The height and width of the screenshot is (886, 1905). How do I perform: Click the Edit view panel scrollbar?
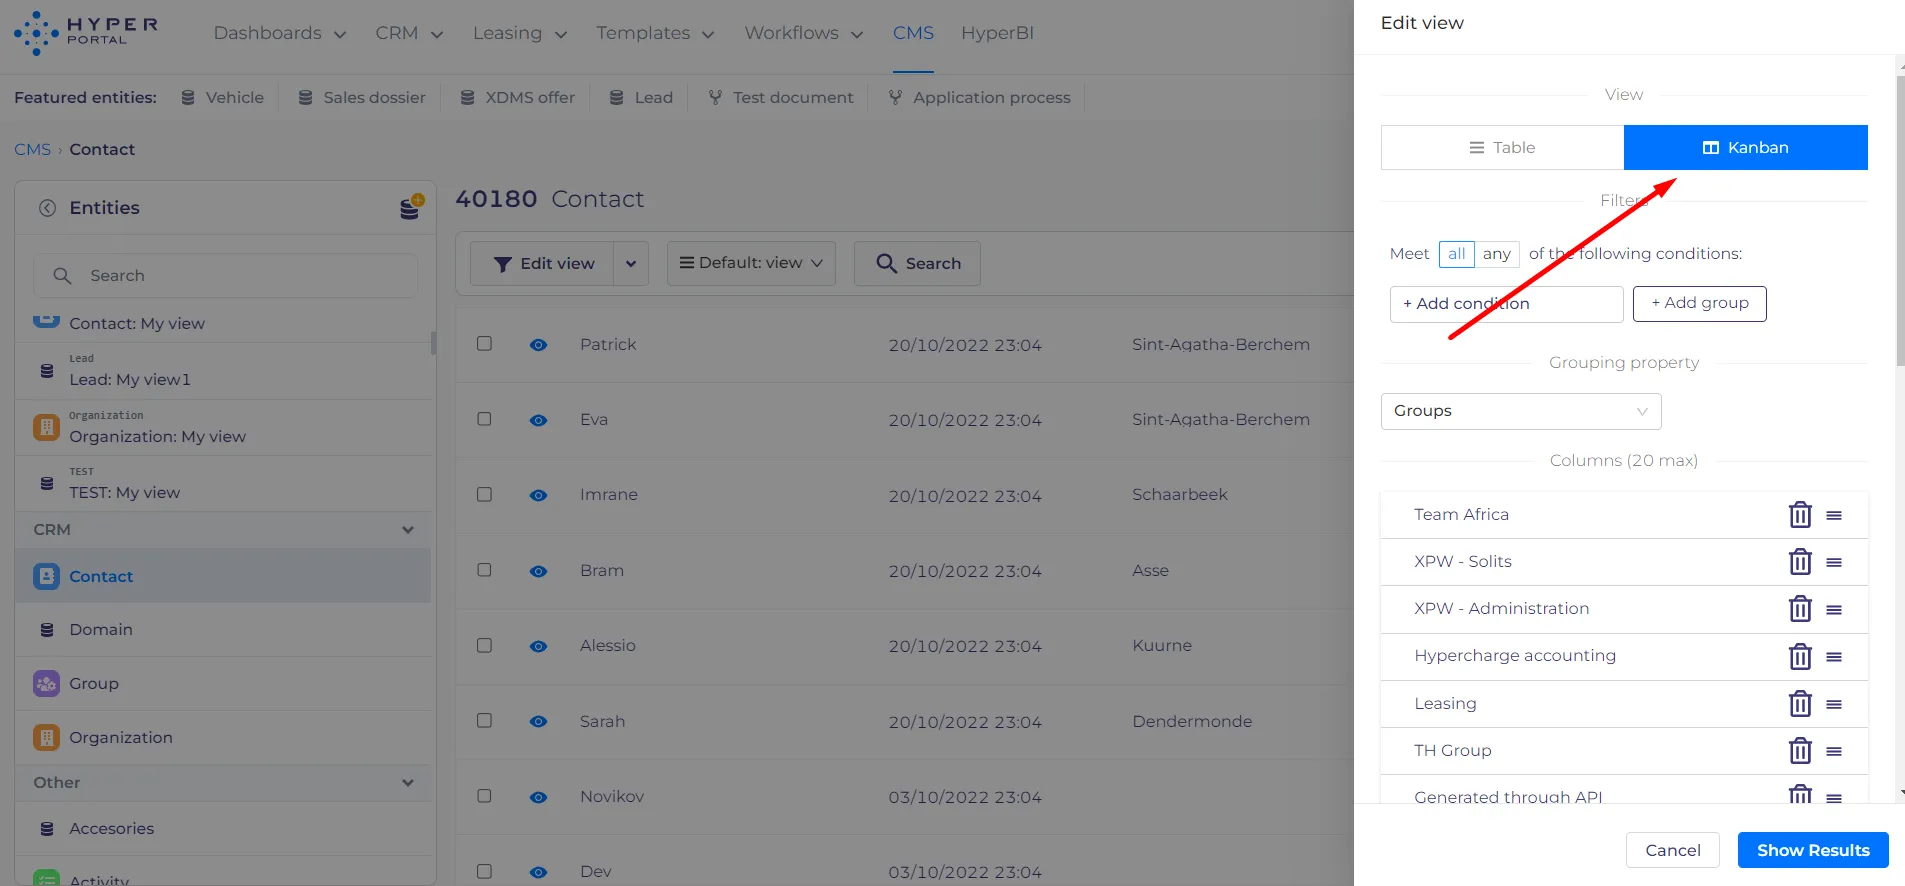coord(1900,221)
